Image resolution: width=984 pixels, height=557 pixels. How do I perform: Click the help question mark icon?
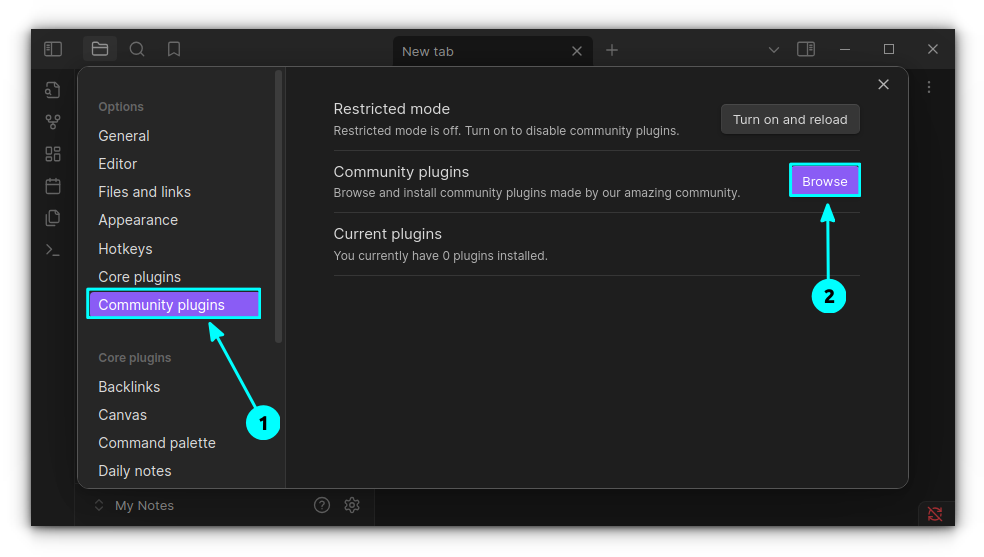(x=322, y=505)
